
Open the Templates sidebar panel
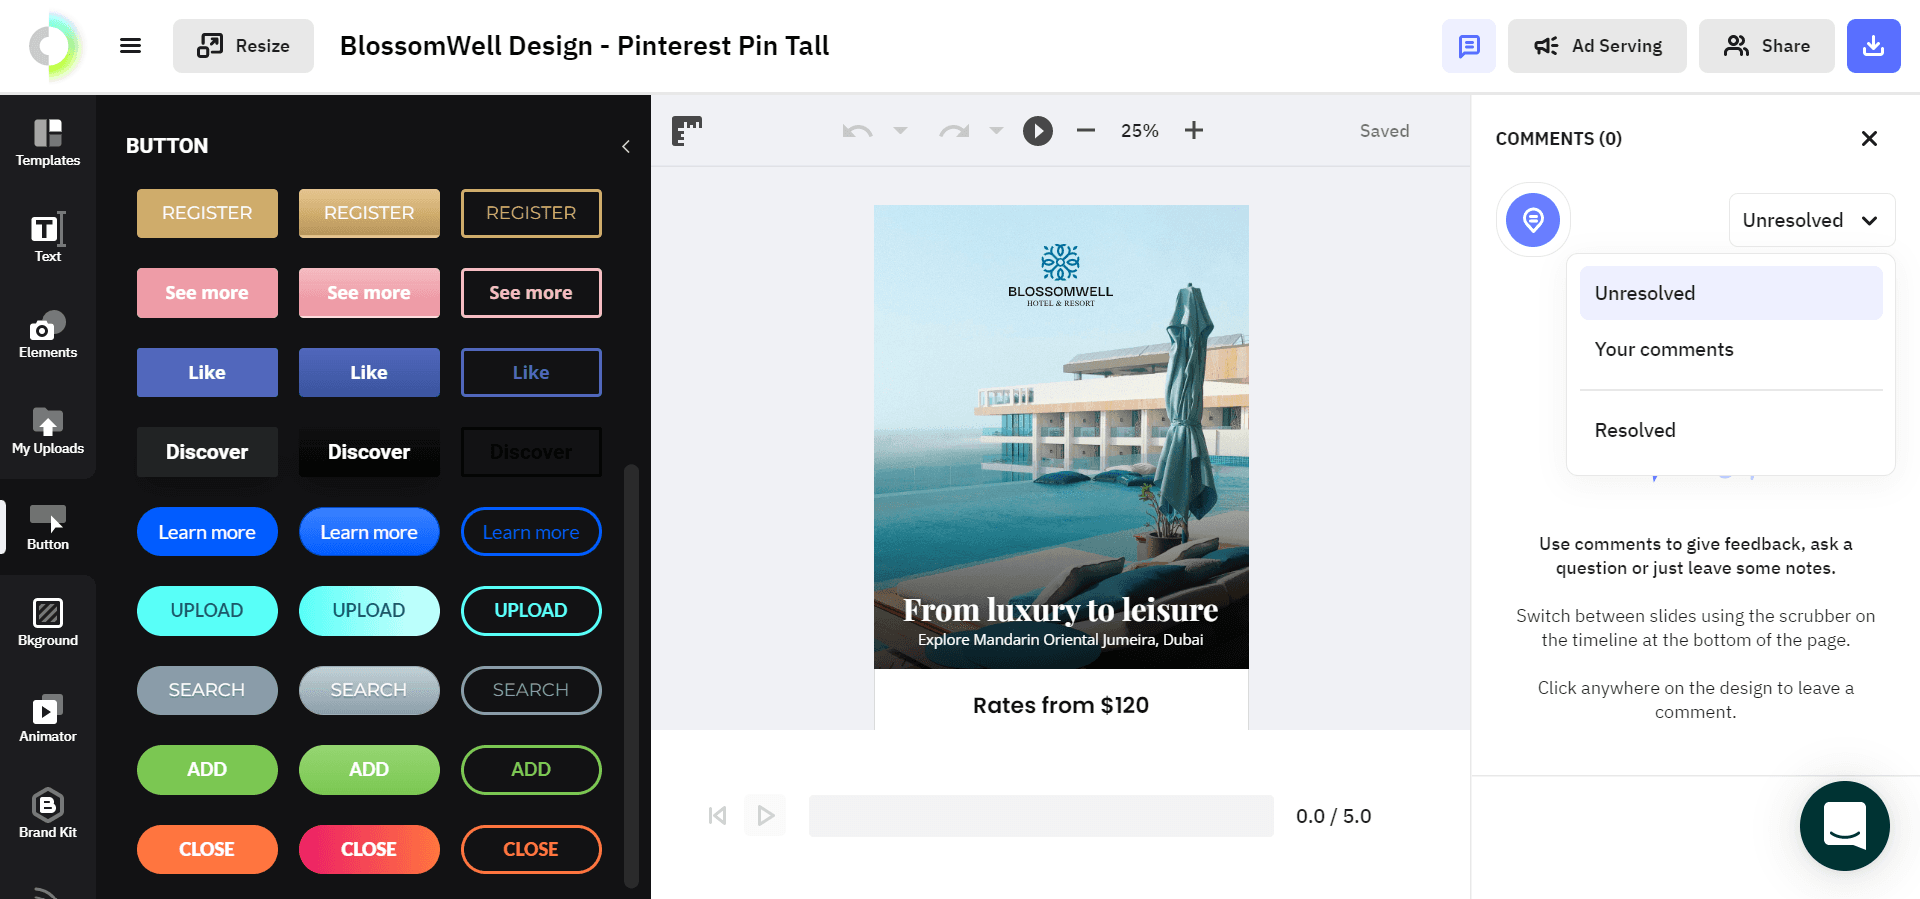48,143
